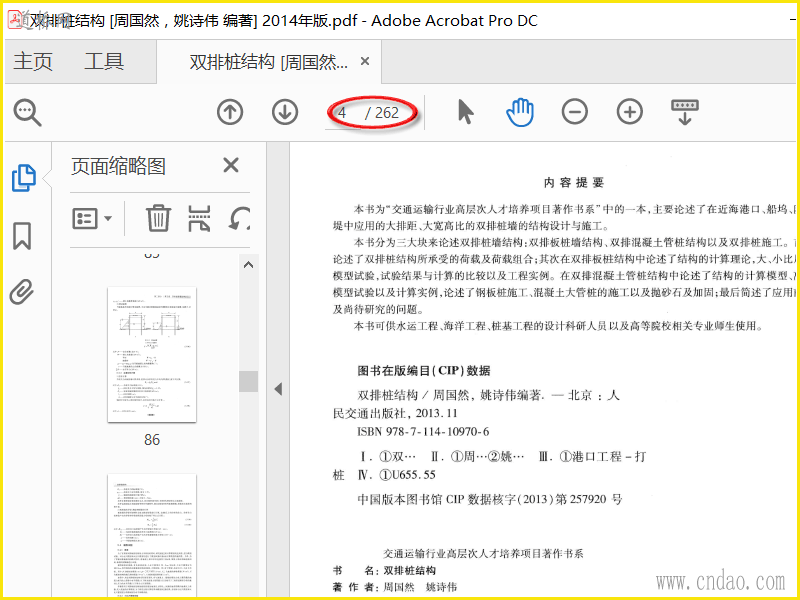Close the 页面缩略图 panel
Screen dimensions: 800x600
(231, 165)
